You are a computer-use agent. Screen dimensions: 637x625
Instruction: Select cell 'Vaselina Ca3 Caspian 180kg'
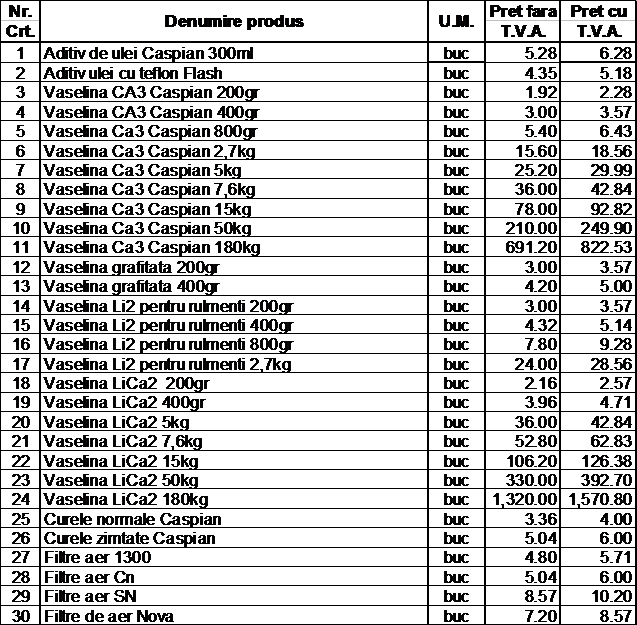pos(234,247)
